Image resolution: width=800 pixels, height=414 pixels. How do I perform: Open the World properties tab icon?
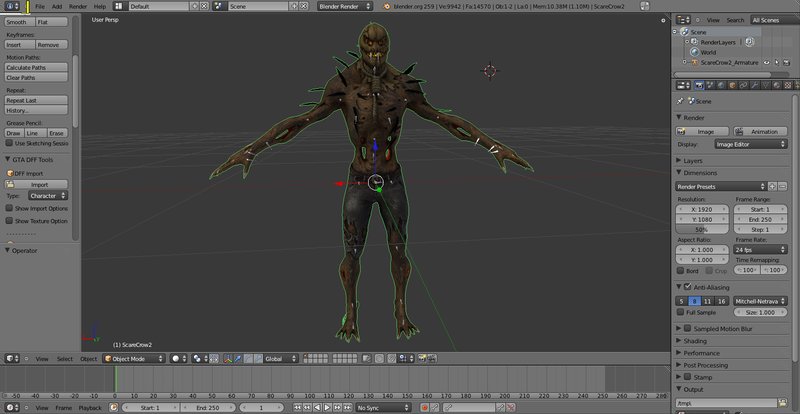(721, 85)
